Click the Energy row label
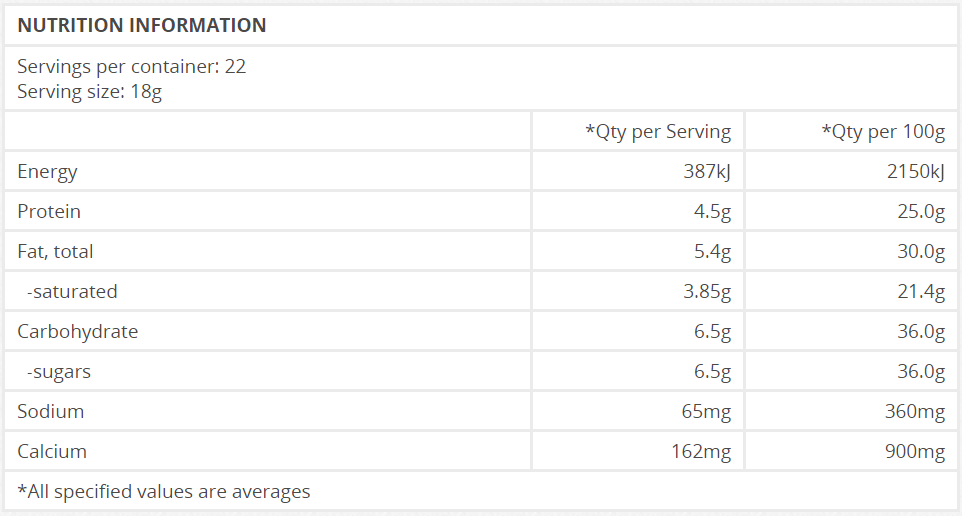Image resolution: width=962 pixels, height=516 pixels. pos(47,171)
